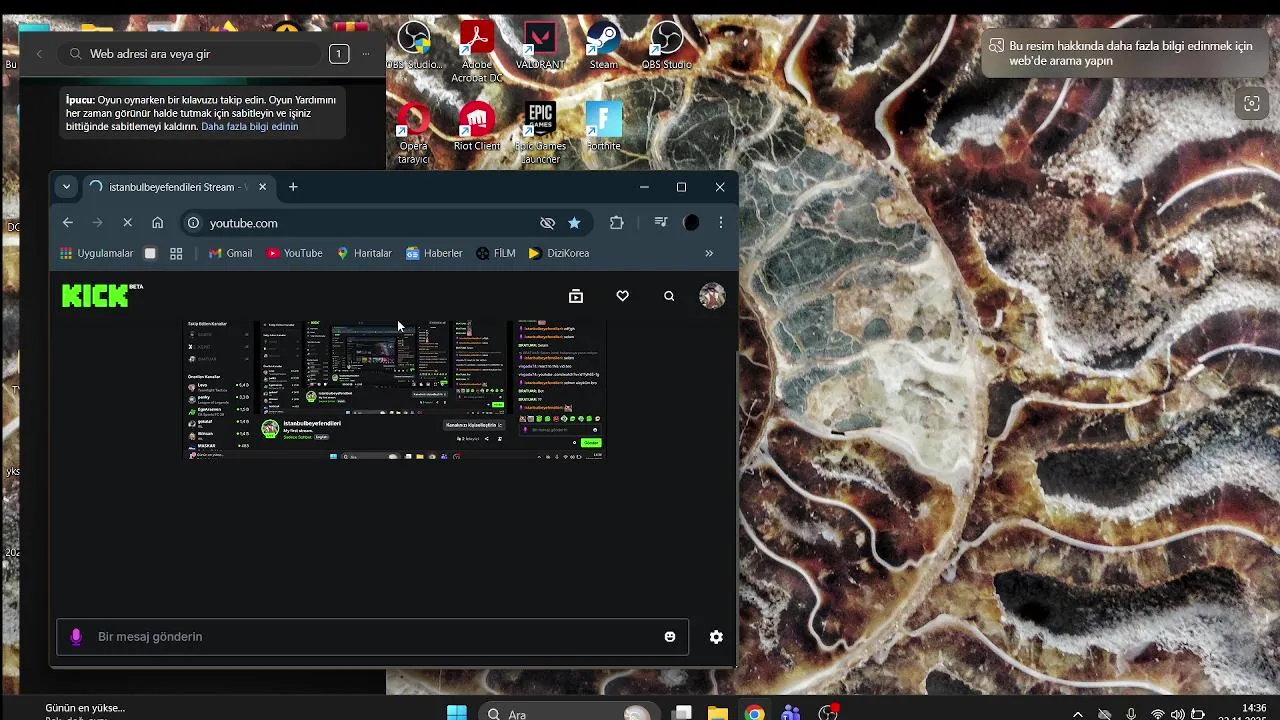The image size is (1280, 720).
Task: Expand hidden bookmarks chevron
Action: tap(709, 254)
